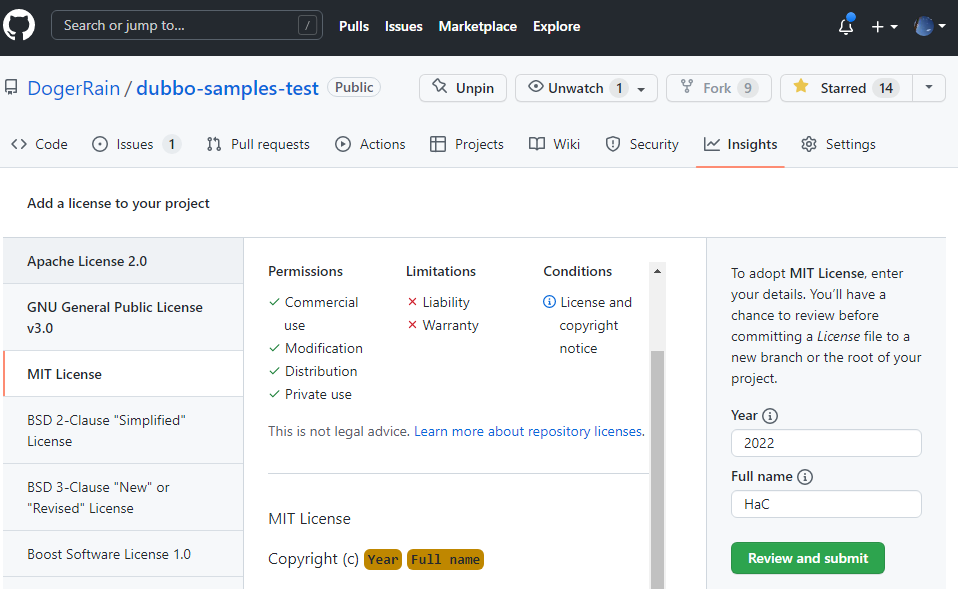The height and width of the screenshot is (589, 958).
Task: Open Learn more about repository licenses link
Action: (x=528, y=431)
